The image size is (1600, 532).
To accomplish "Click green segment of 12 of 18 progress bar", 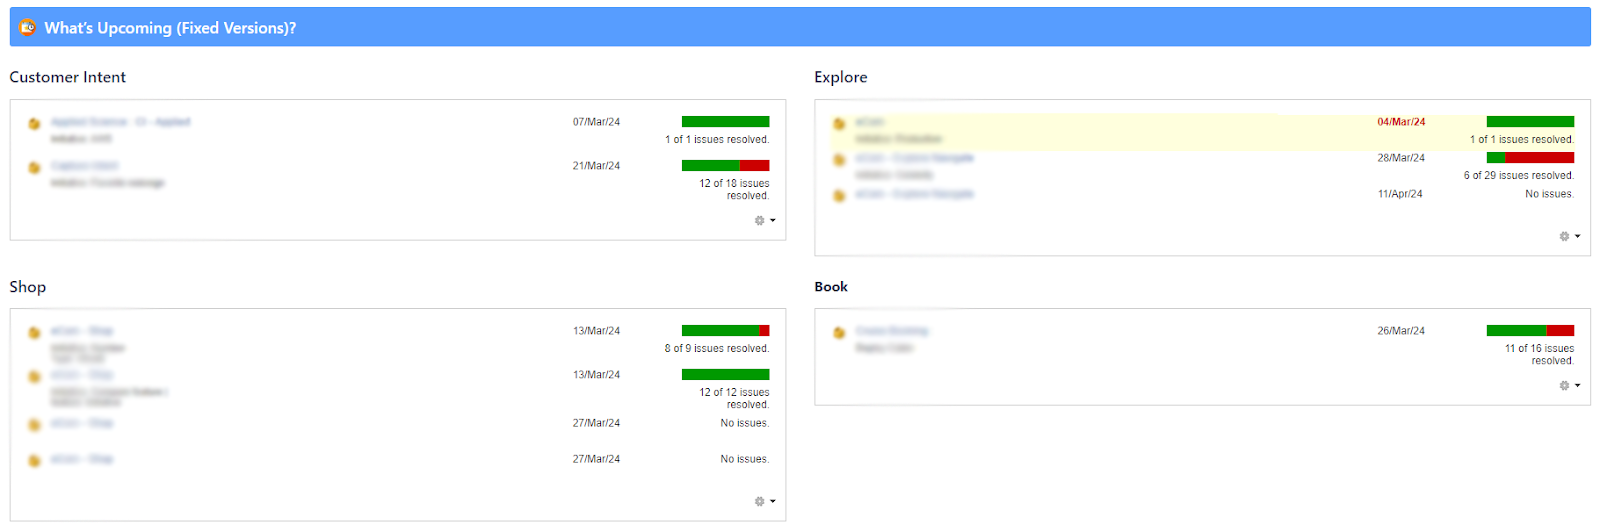I will 710,166.
